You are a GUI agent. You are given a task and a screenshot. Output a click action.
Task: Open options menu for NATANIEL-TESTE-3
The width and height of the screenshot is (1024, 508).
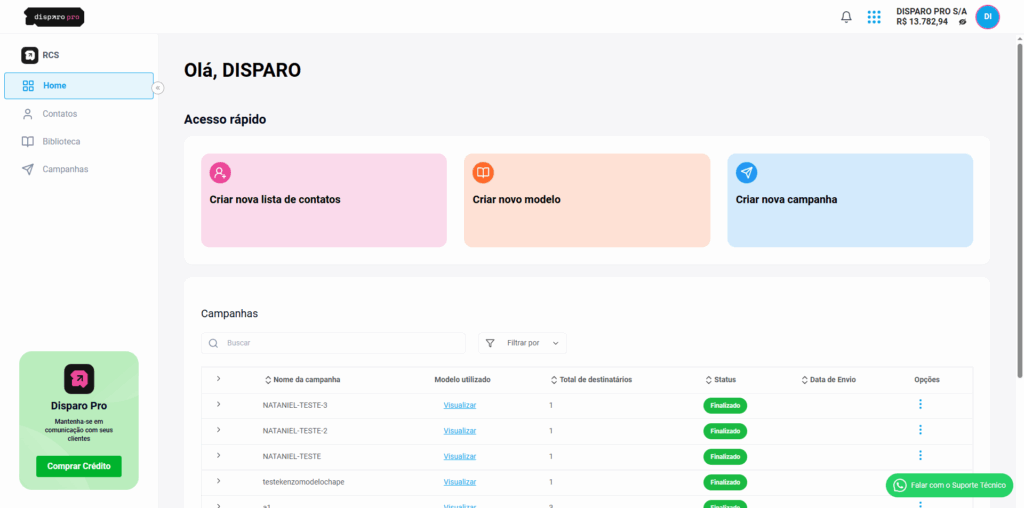click(x=920, y=404)
